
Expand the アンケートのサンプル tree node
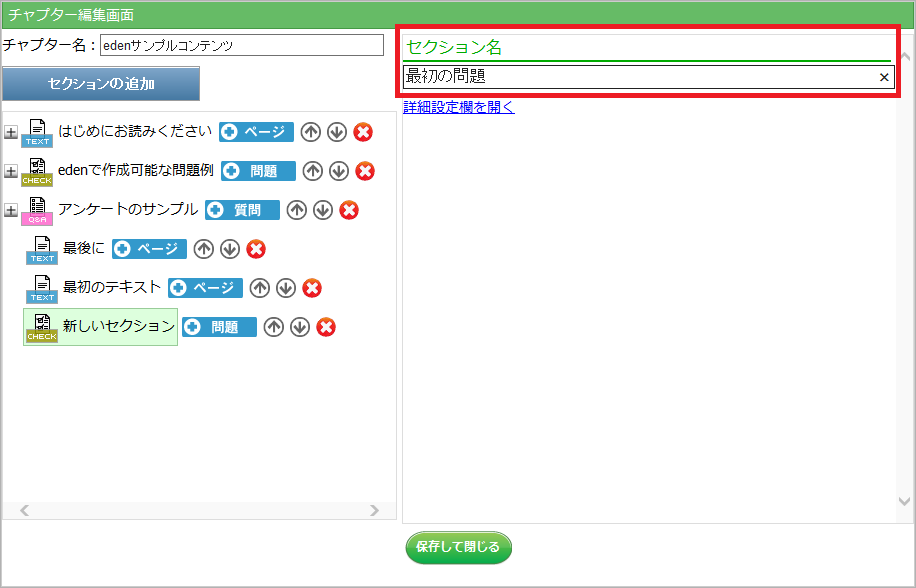(11, 210)
